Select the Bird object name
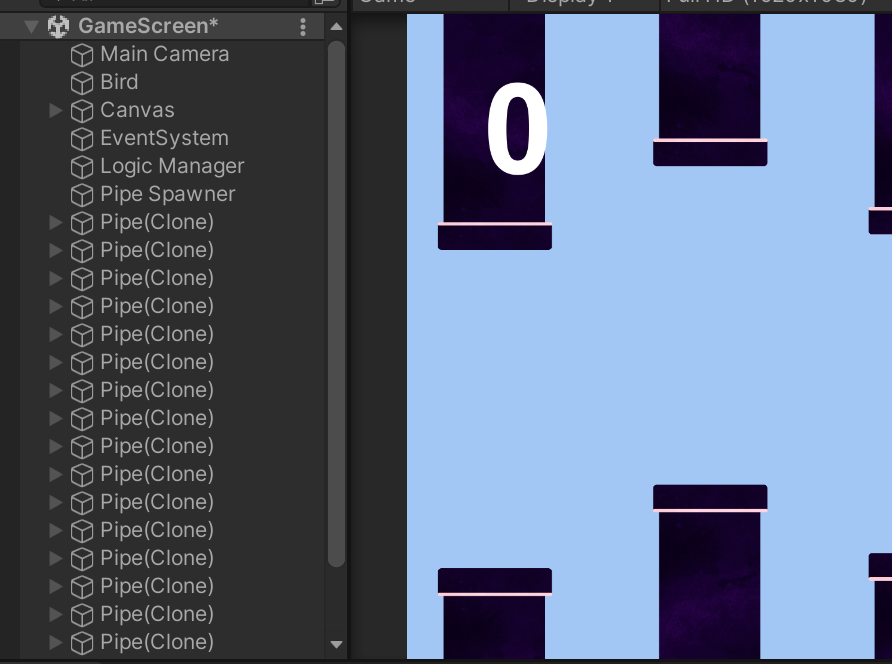This screenshot has height=664, width=892. pos(119,82)
